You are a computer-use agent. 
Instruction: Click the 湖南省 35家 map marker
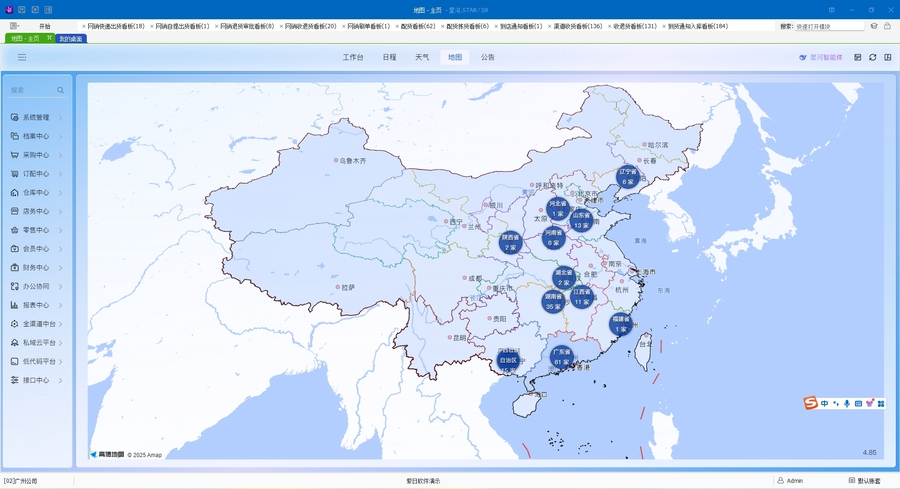553,301
